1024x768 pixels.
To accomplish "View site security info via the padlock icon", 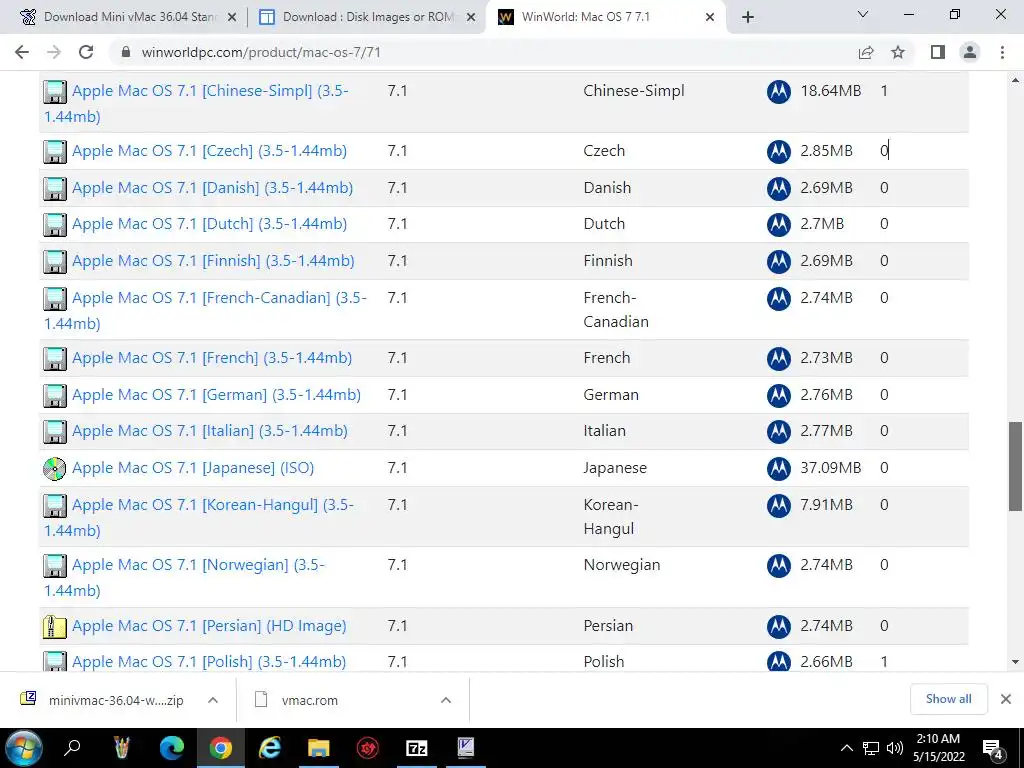I will pyautogui.click(x=127, y=52).
